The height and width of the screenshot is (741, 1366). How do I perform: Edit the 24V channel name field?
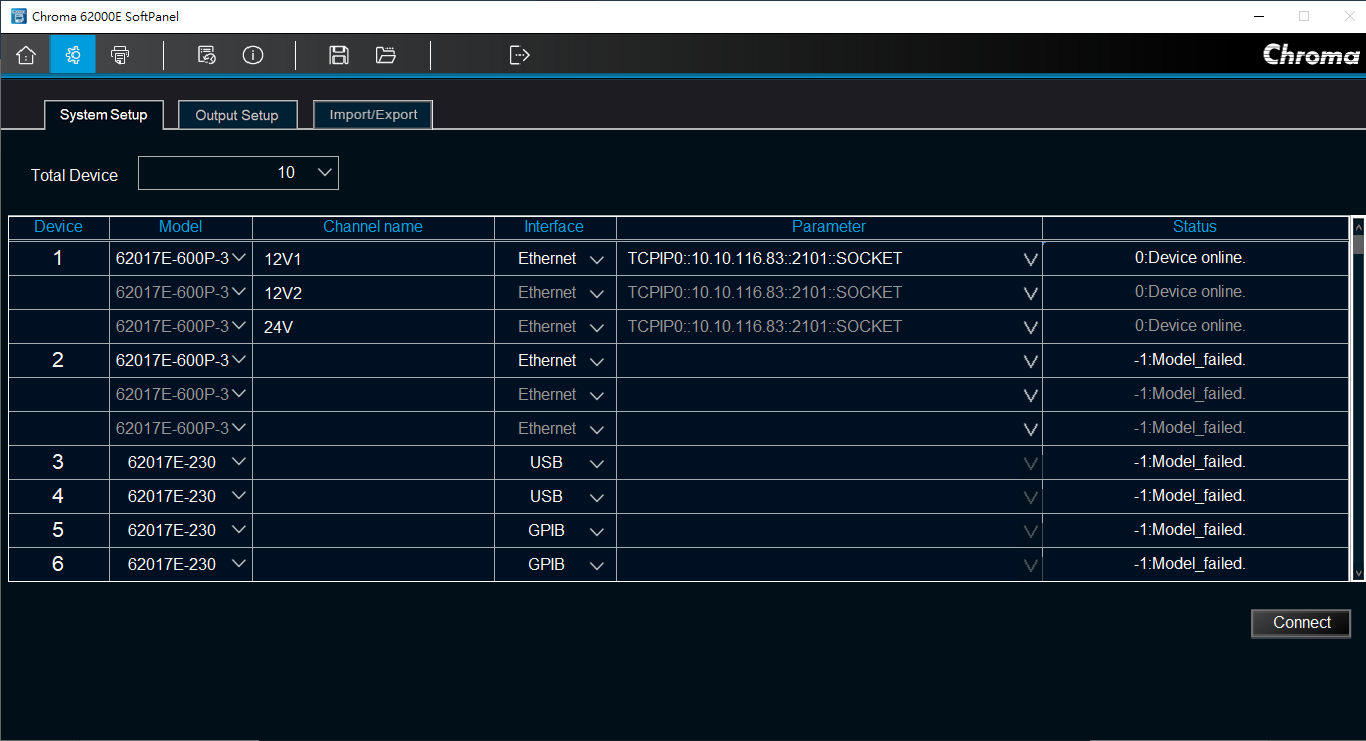point(373,327)
